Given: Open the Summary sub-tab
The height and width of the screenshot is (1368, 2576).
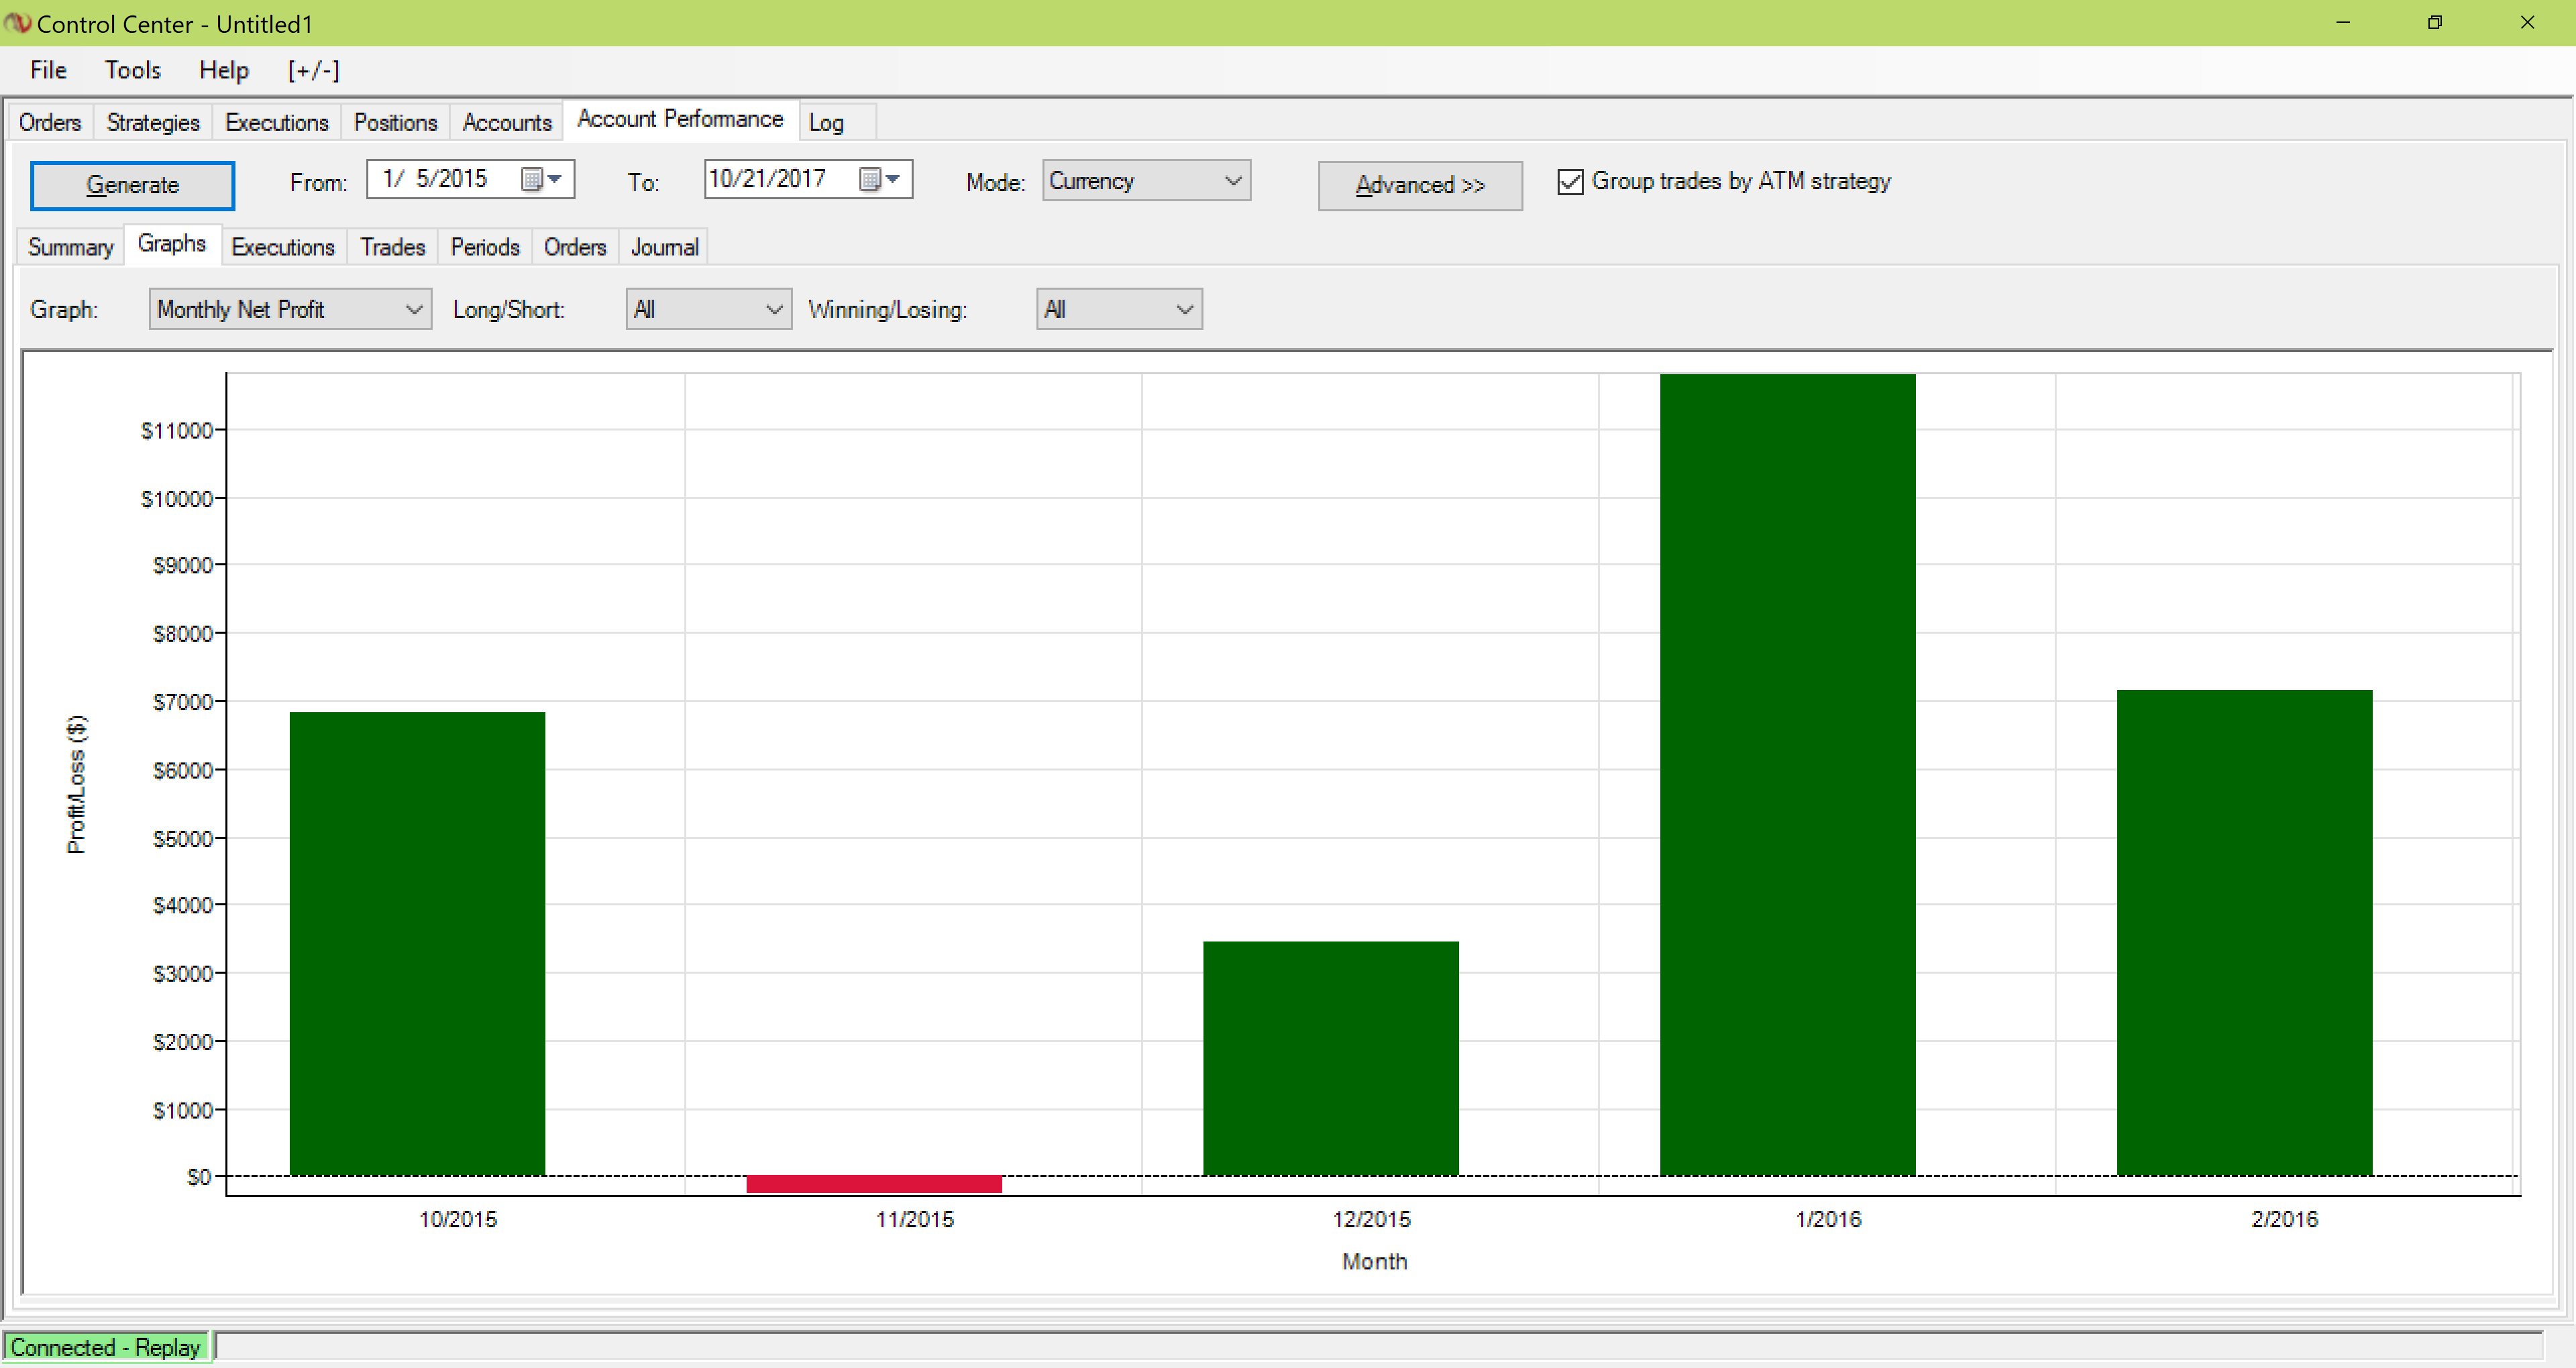Looking at the screenshot, I should point(70,247).
